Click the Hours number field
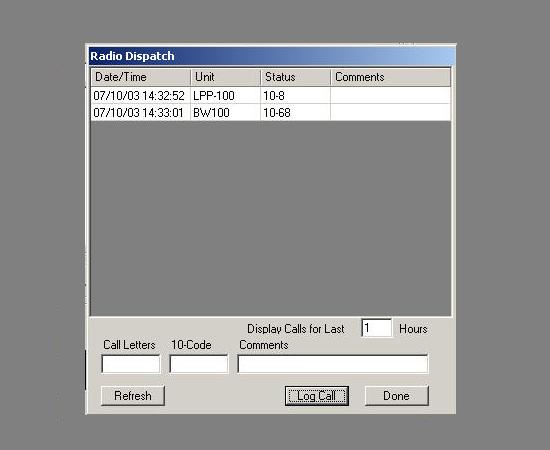Image resolution: width=550 pixels, height=450 pixels. tap(376, 328)
